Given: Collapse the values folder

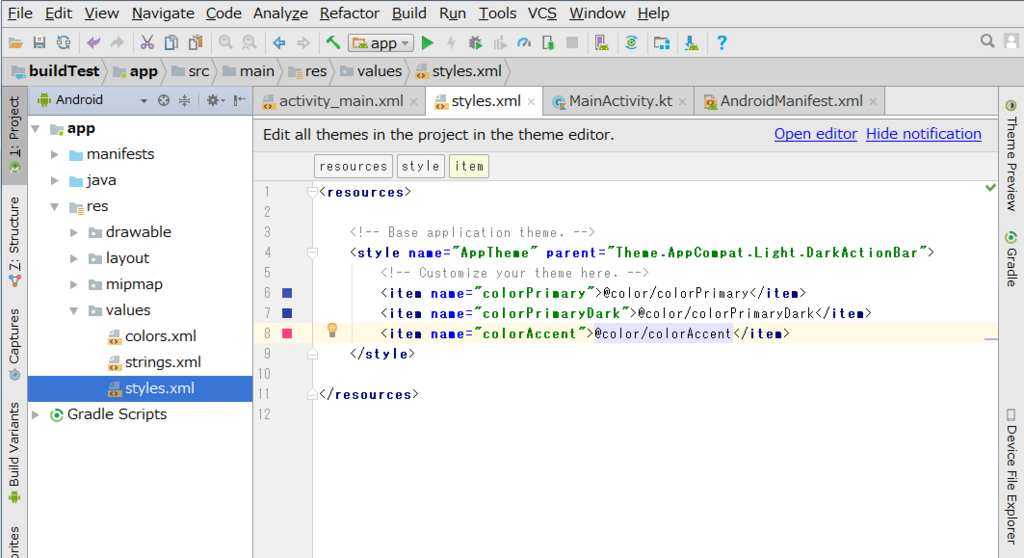Looking at the screenshot, I should point(74,311).
